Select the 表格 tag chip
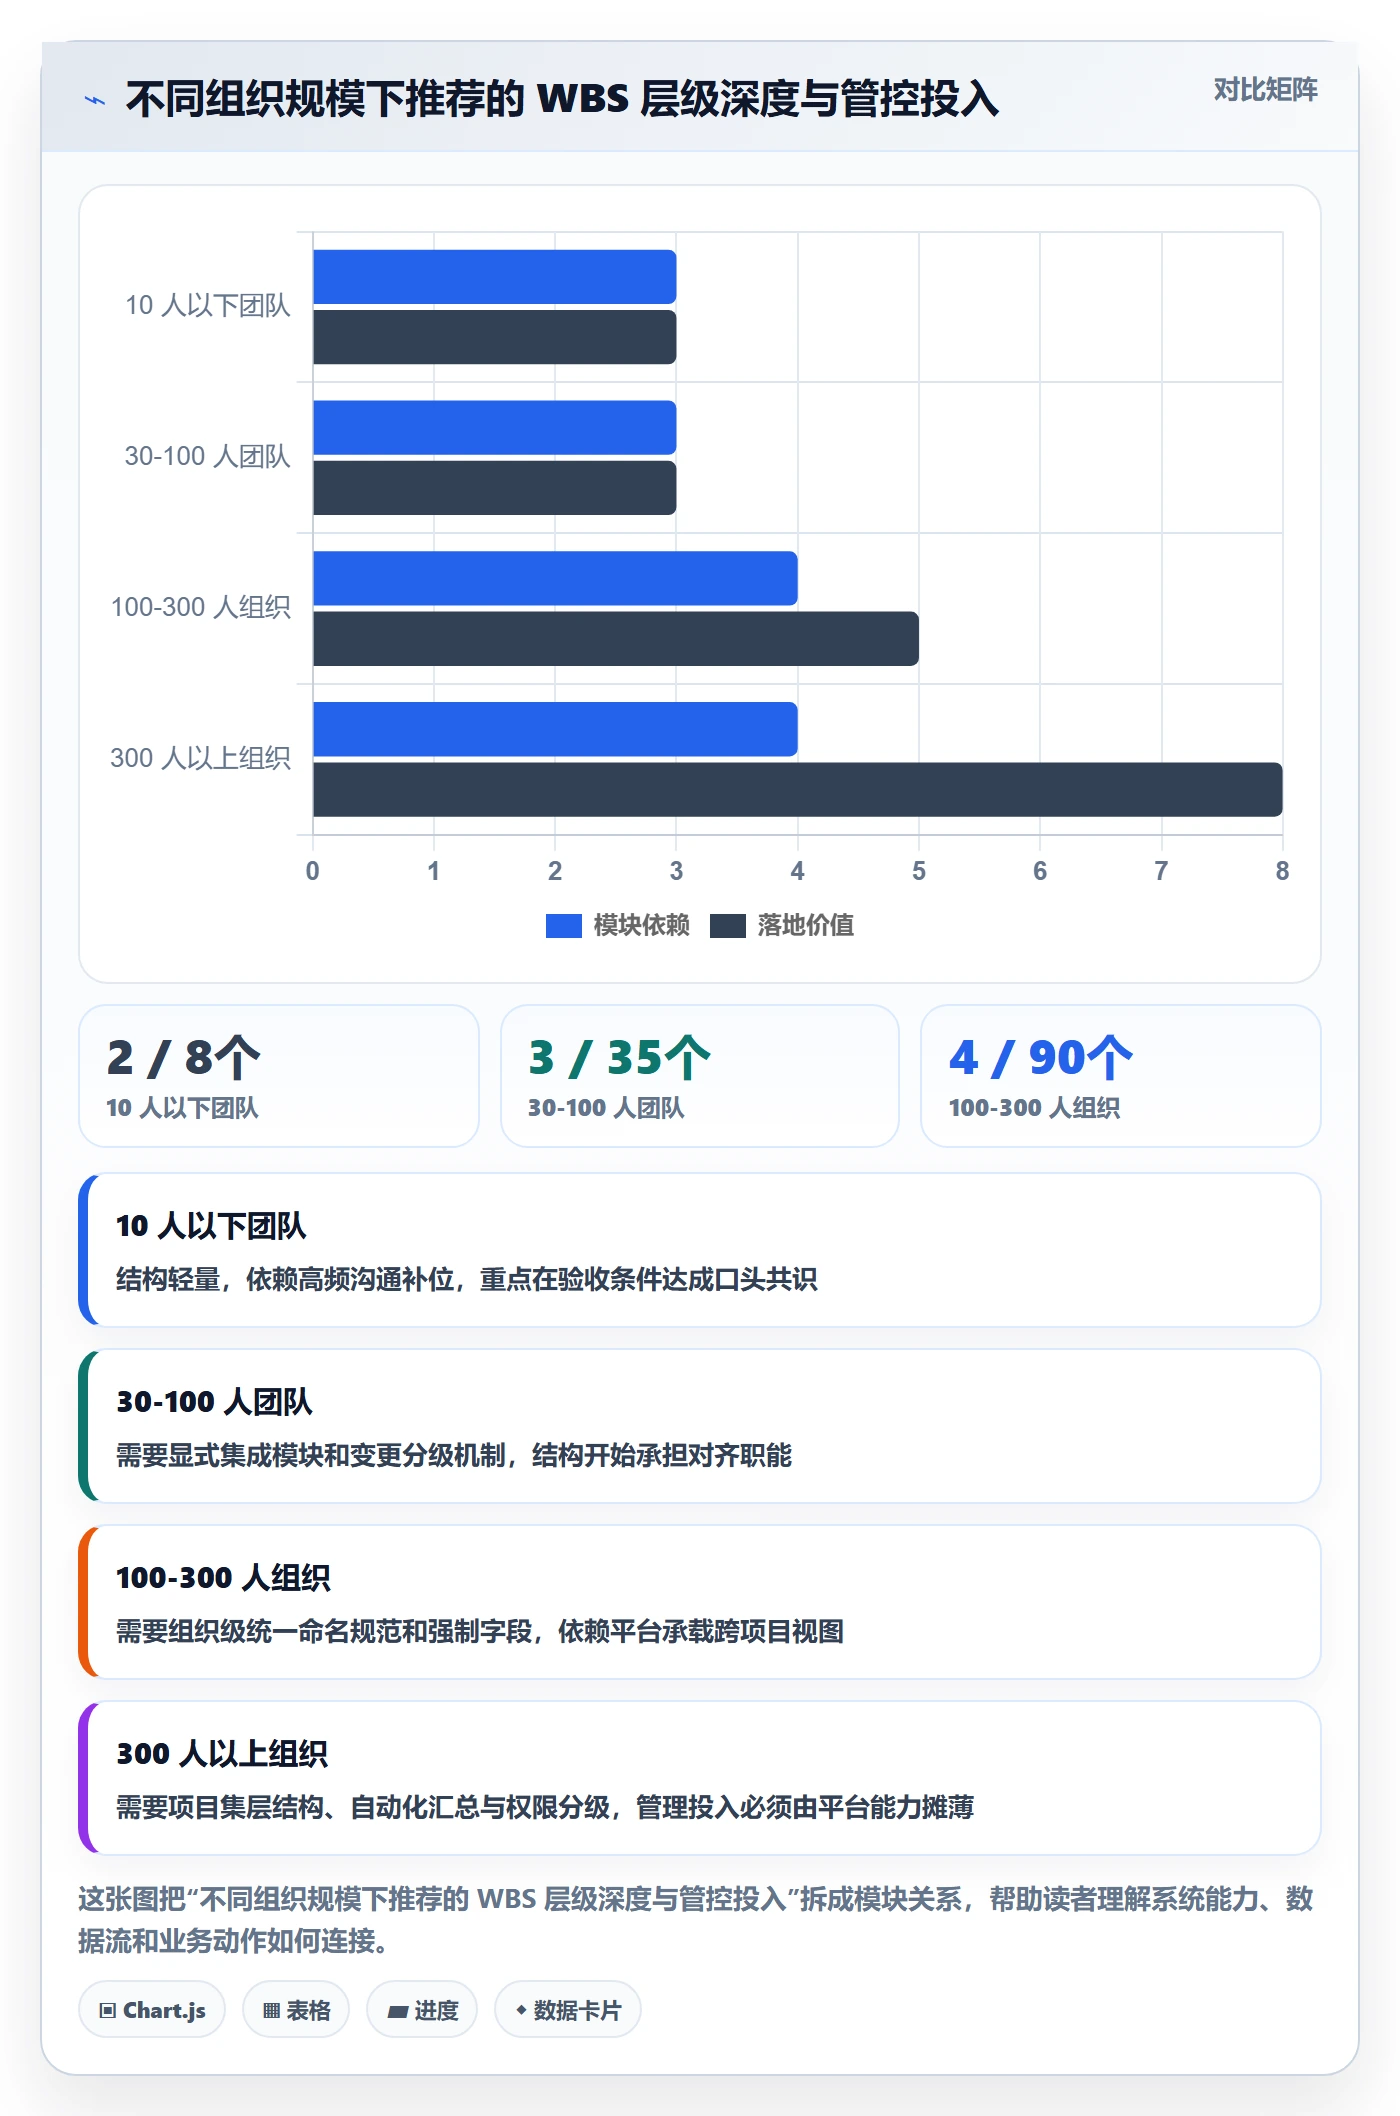The image size is (1400, 2116). (x=296, y=2010)
